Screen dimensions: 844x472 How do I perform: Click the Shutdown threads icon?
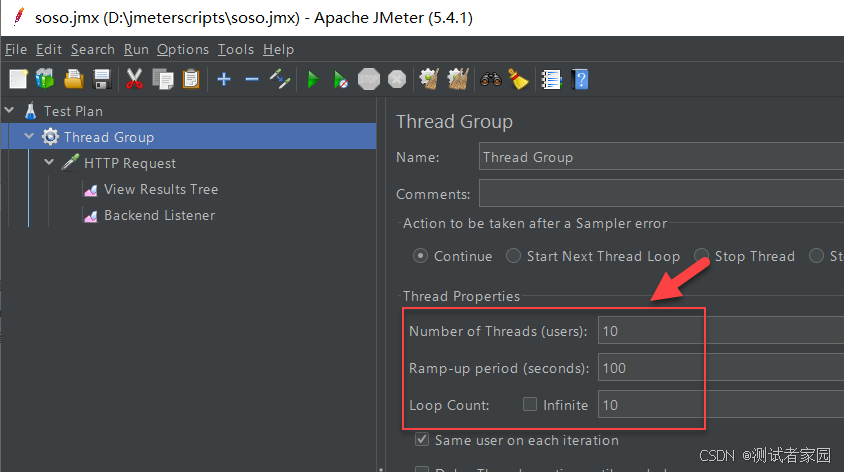point(397,79)
